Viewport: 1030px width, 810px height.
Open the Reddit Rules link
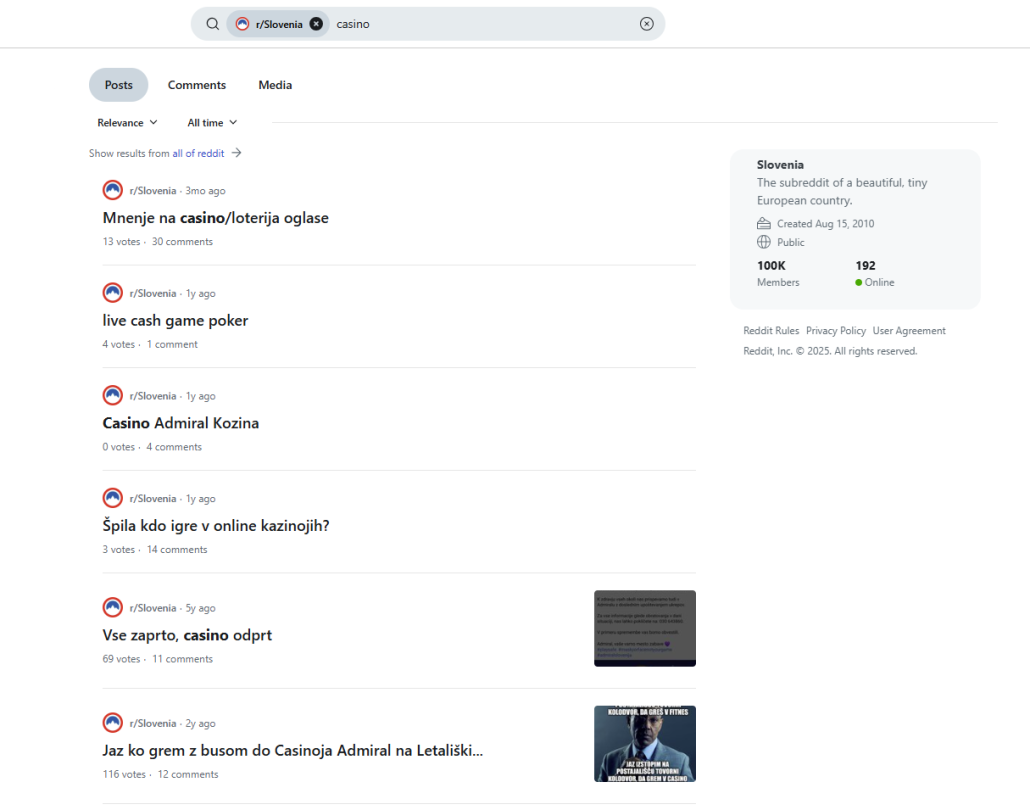(x=771, y=331)
